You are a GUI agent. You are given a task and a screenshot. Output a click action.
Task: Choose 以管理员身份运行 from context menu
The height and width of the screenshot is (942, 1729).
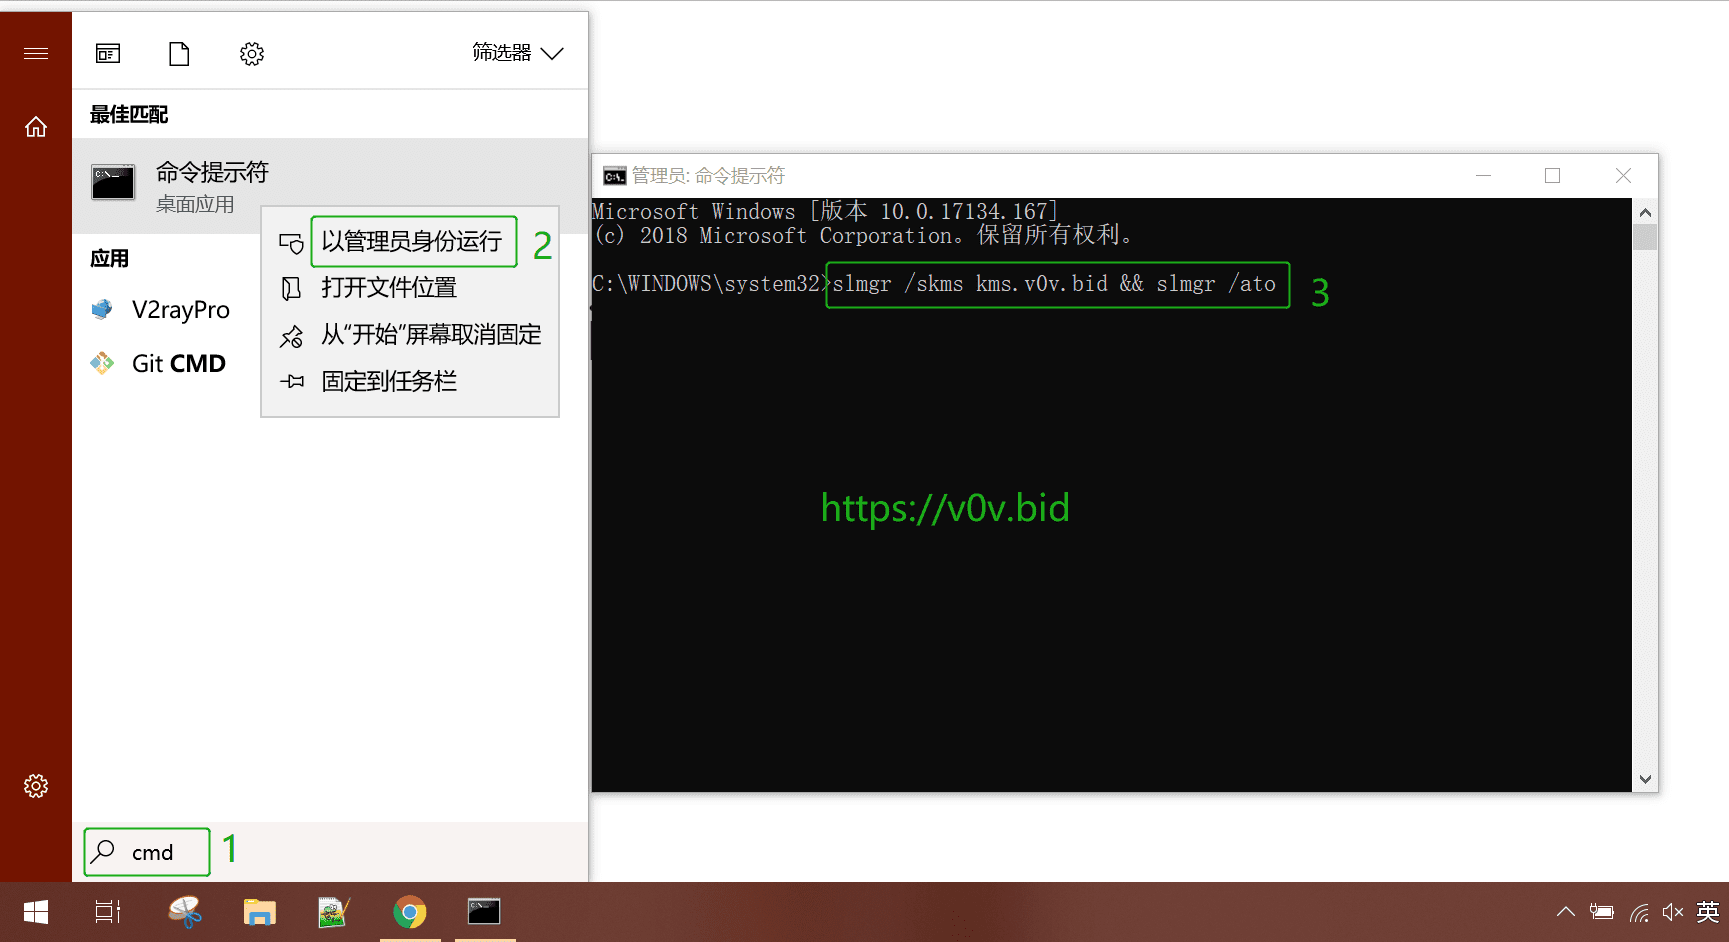(413, 241)
